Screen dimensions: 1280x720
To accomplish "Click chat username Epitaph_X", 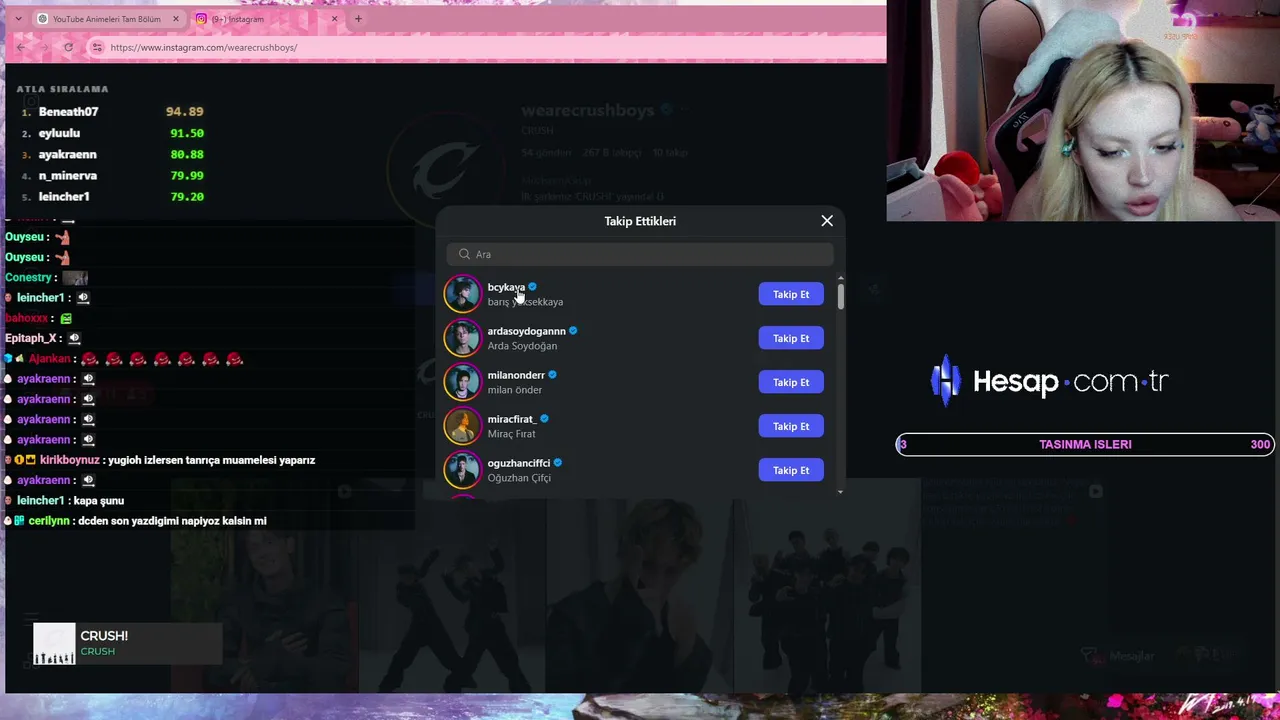I will click(x=32, y=338).
